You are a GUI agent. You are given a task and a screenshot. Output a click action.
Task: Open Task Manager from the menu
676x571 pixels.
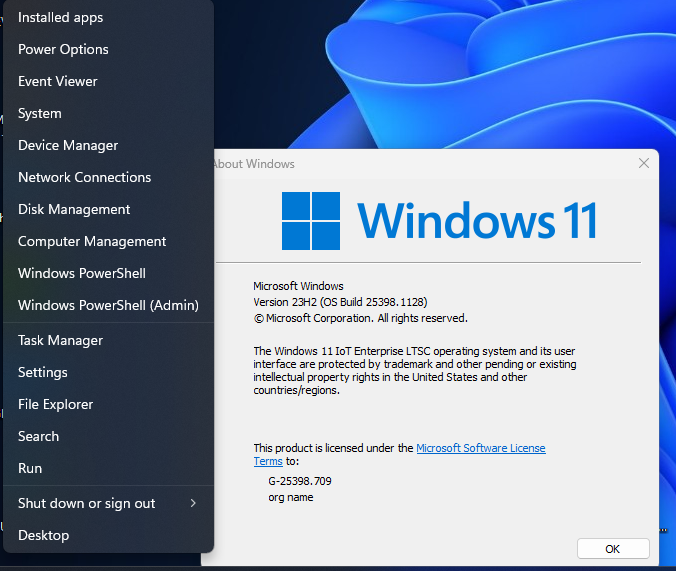click(108, 340)
